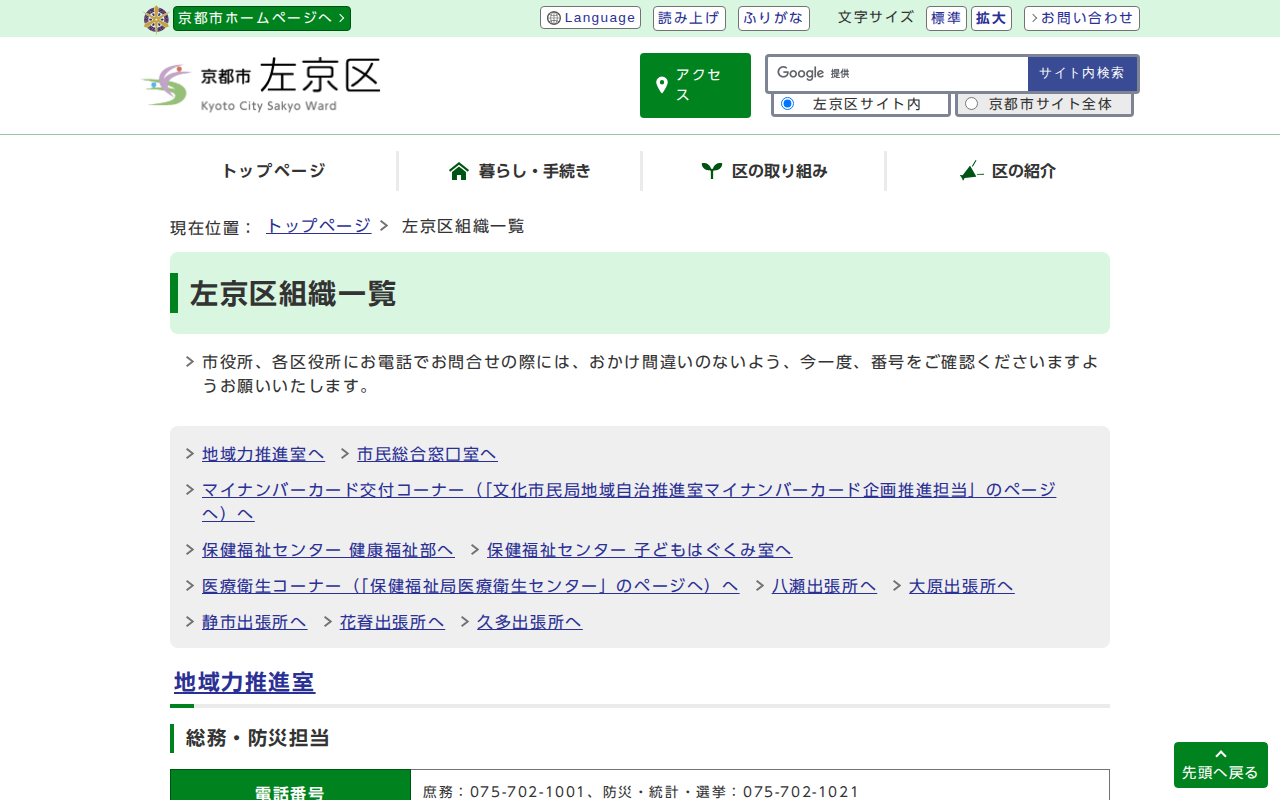
Task: Click トップページ breadcrumb link
Action: click(318, 226)
